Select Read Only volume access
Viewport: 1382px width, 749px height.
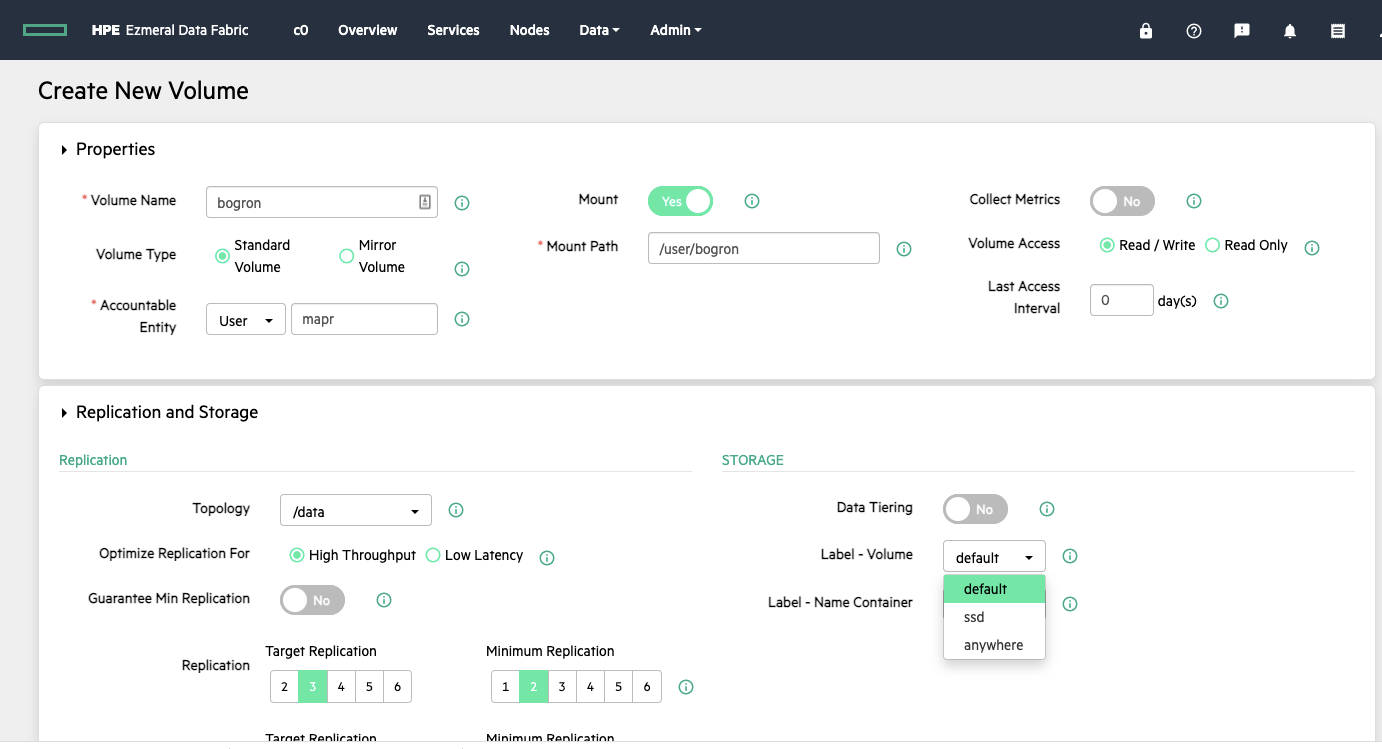pyautogui.click(x=1212, y=245)
